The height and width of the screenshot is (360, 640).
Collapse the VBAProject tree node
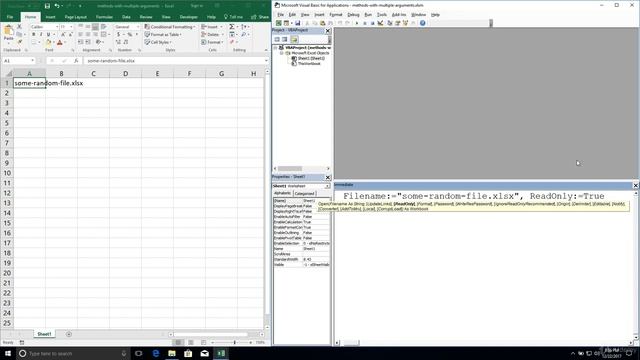pos(276,48)
